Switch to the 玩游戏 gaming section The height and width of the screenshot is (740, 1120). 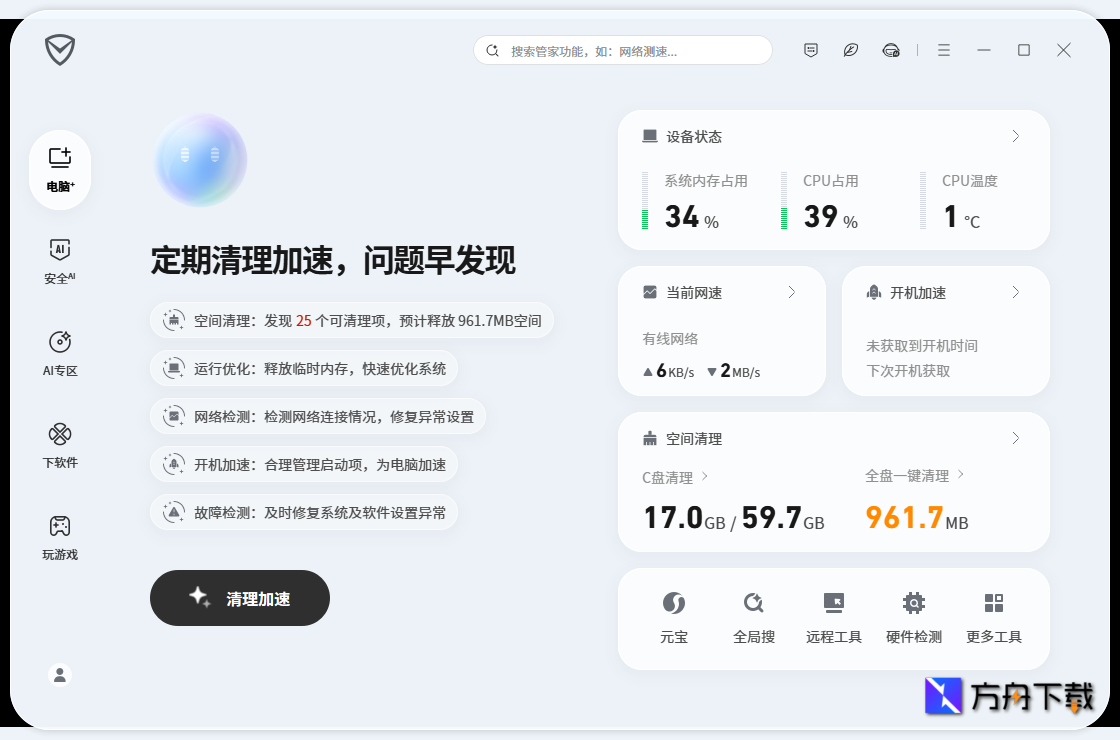[59, 536]
